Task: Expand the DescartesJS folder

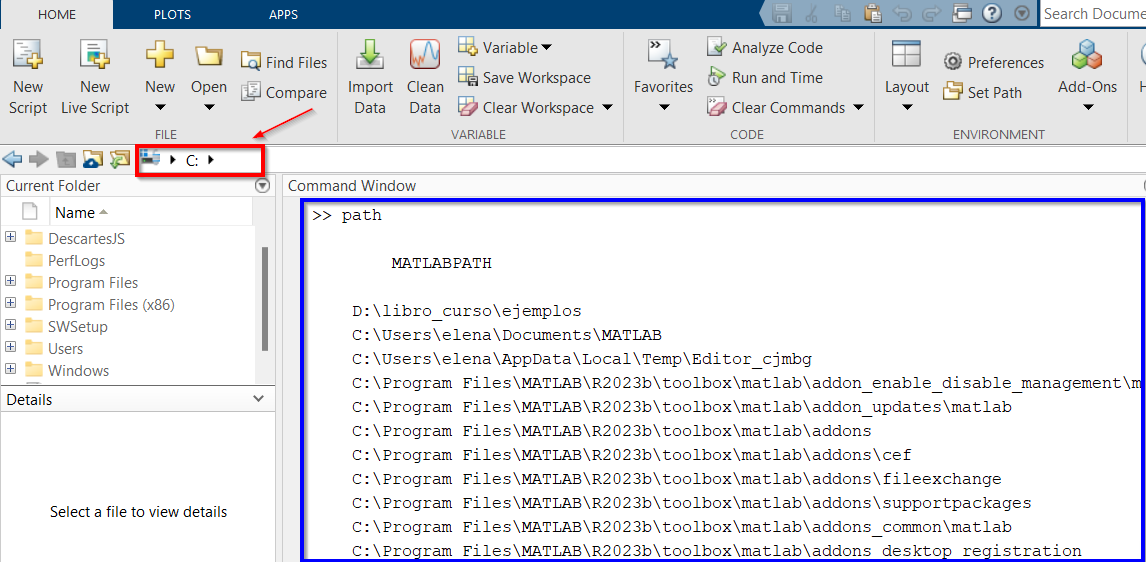Action: pyautogui.click(x=10, y=237)
